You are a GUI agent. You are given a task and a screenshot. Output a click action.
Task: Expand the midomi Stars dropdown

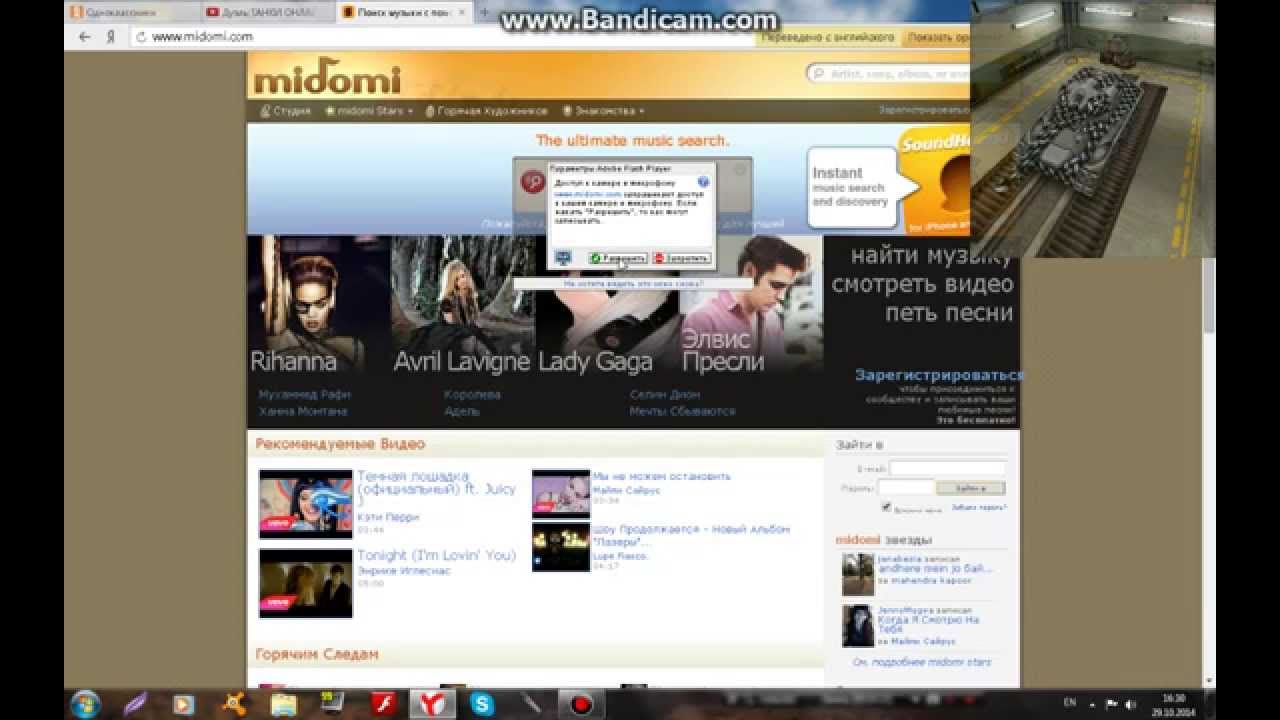367,111
